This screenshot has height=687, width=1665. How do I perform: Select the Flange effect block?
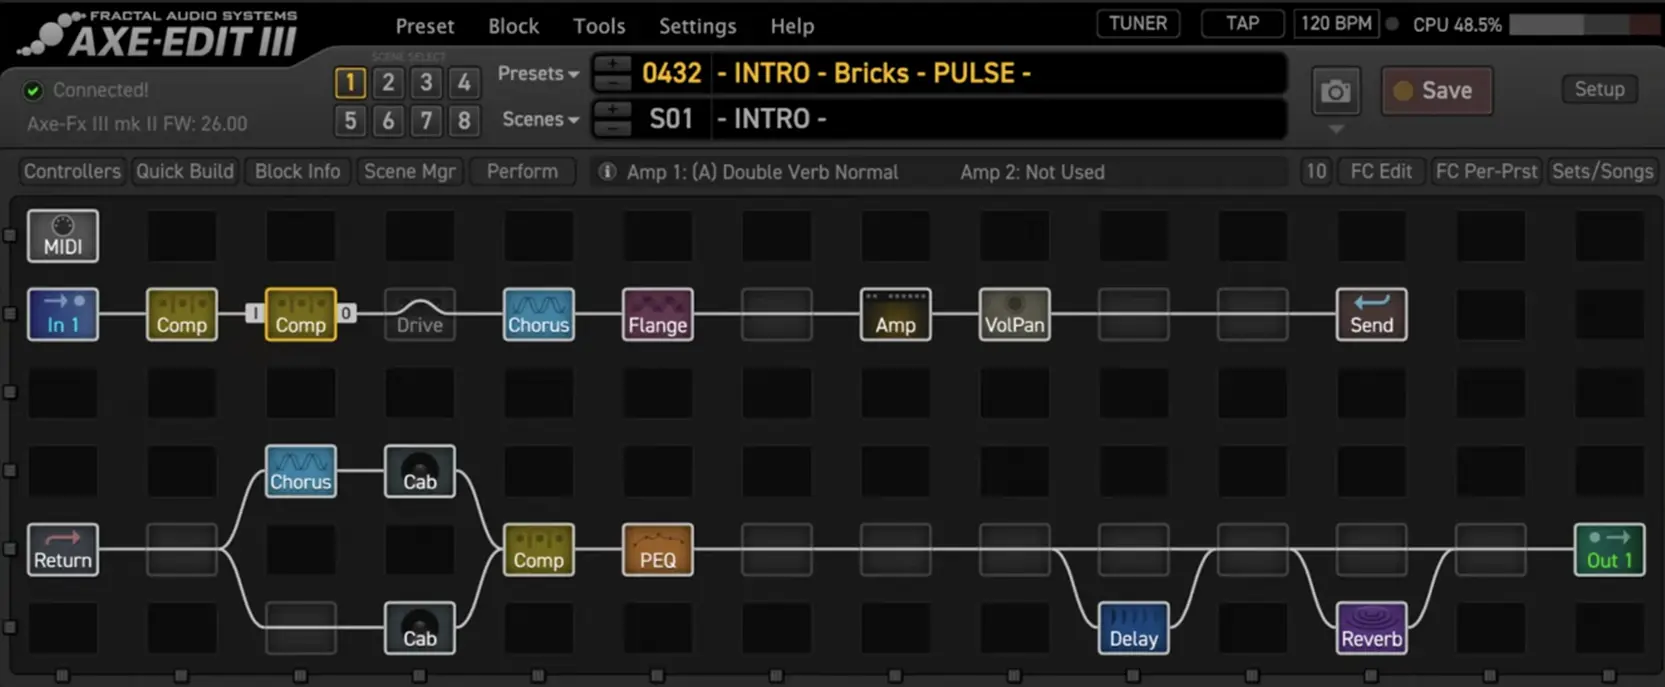(657, 314)
